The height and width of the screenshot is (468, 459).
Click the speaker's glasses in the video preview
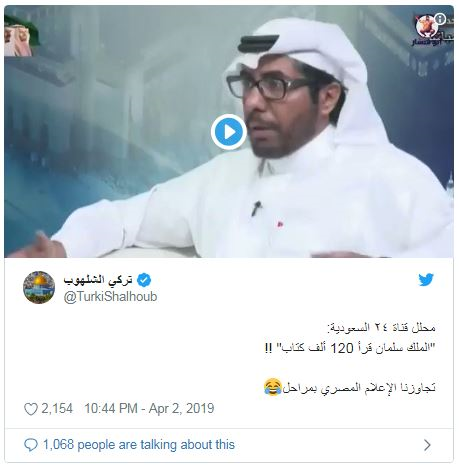(x=268, y=88)
